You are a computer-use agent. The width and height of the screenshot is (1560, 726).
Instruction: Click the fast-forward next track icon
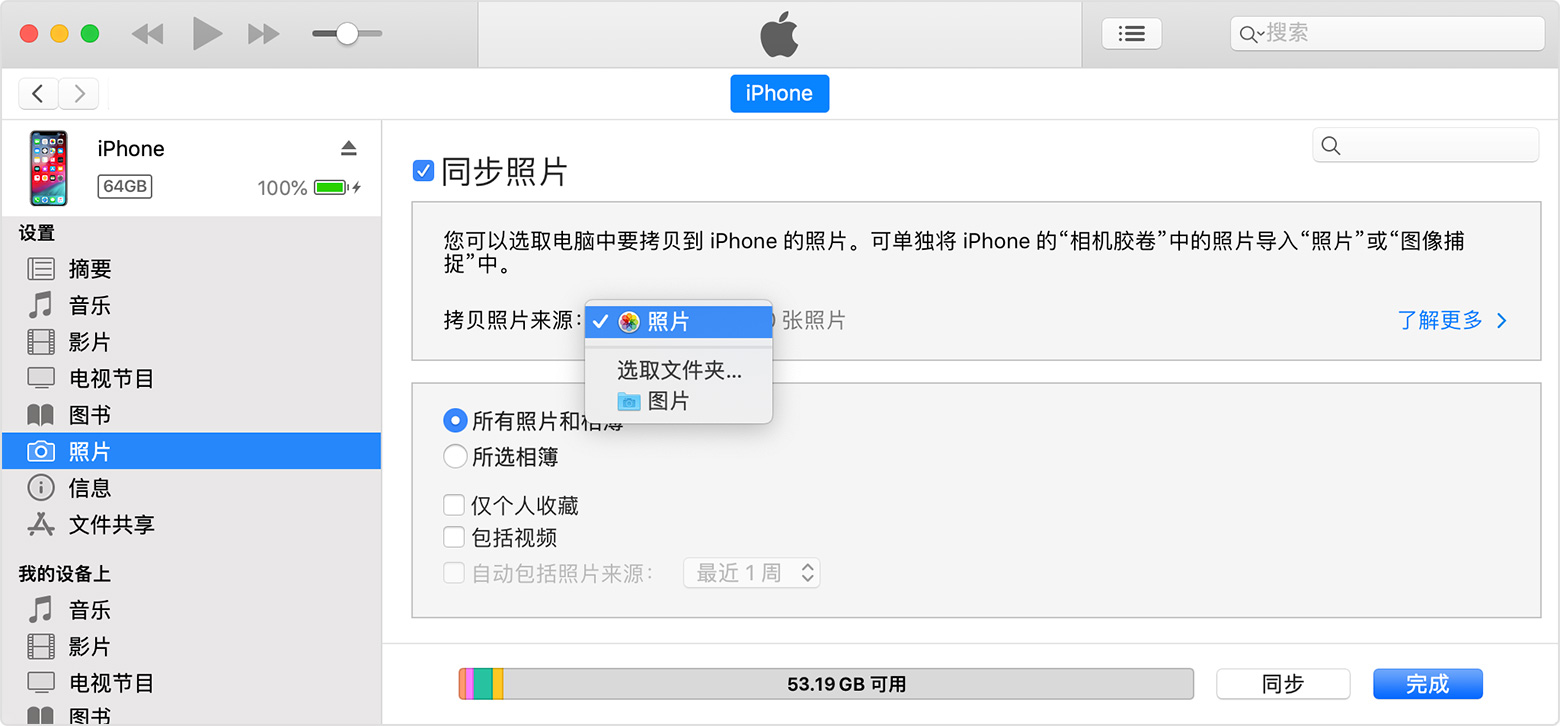tap(264, 34)
